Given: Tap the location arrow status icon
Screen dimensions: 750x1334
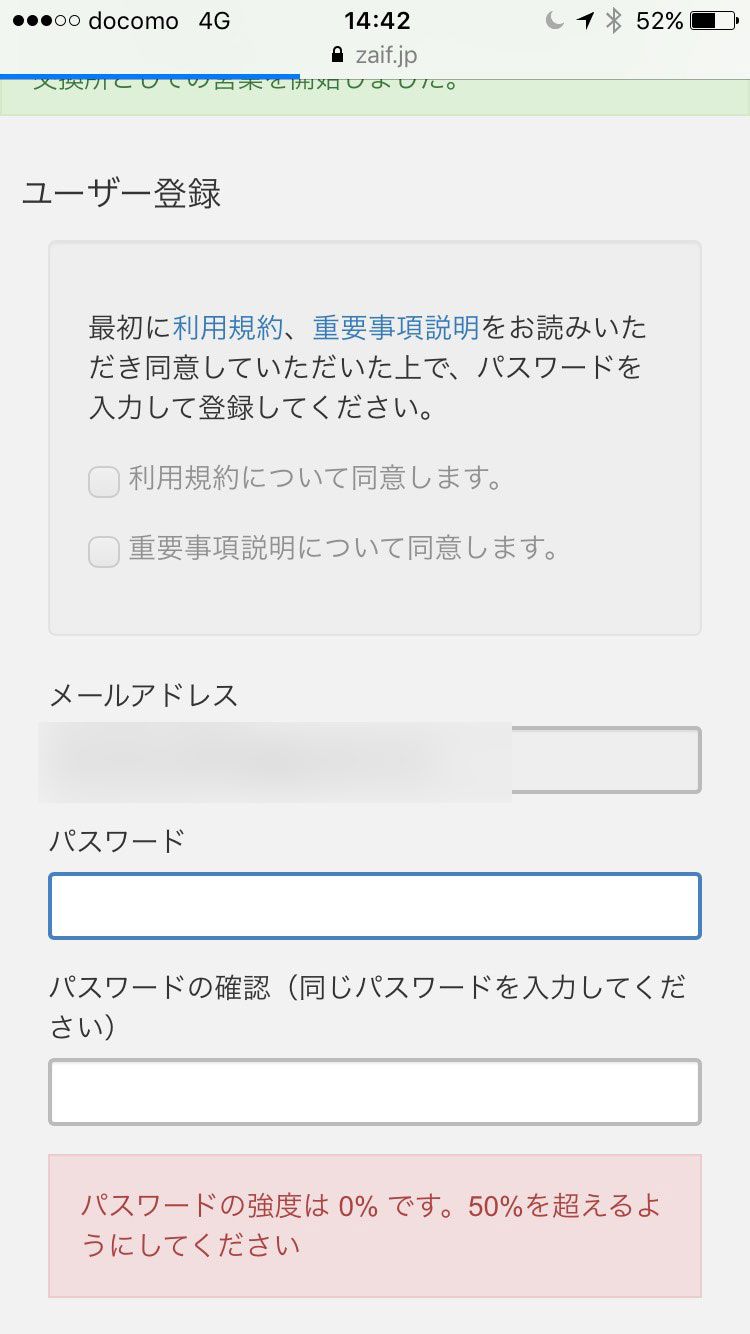Looking at the screenshot, I should [585, 20].
